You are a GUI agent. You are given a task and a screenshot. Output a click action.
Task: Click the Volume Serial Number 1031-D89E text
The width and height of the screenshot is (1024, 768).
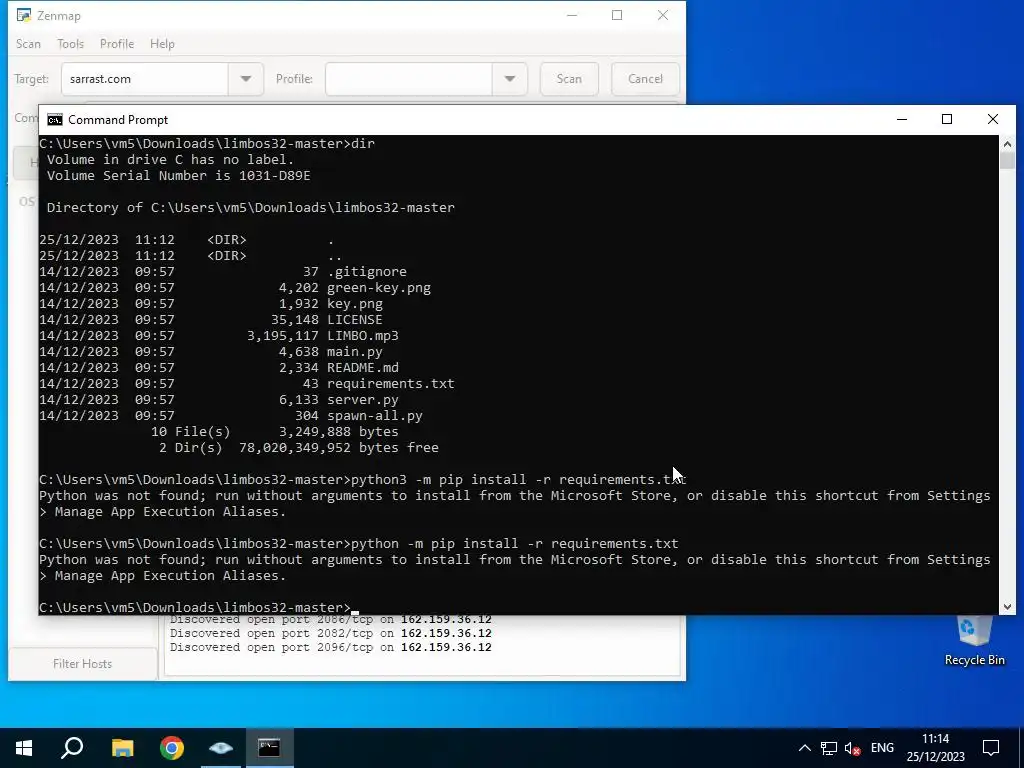(x=178, y=176)
